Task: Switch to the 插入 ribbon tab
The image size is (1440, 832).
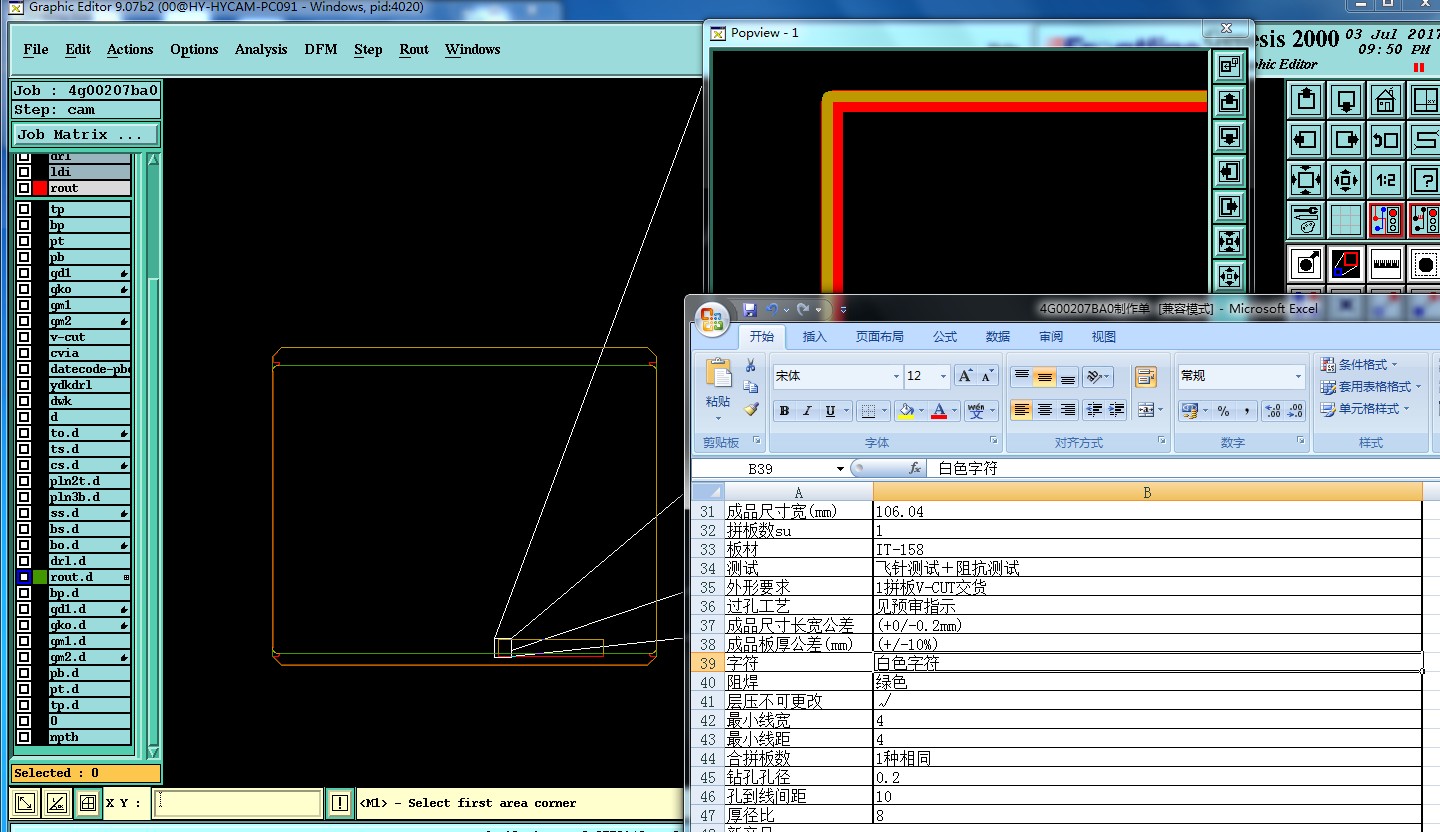Action: [815, 337]
